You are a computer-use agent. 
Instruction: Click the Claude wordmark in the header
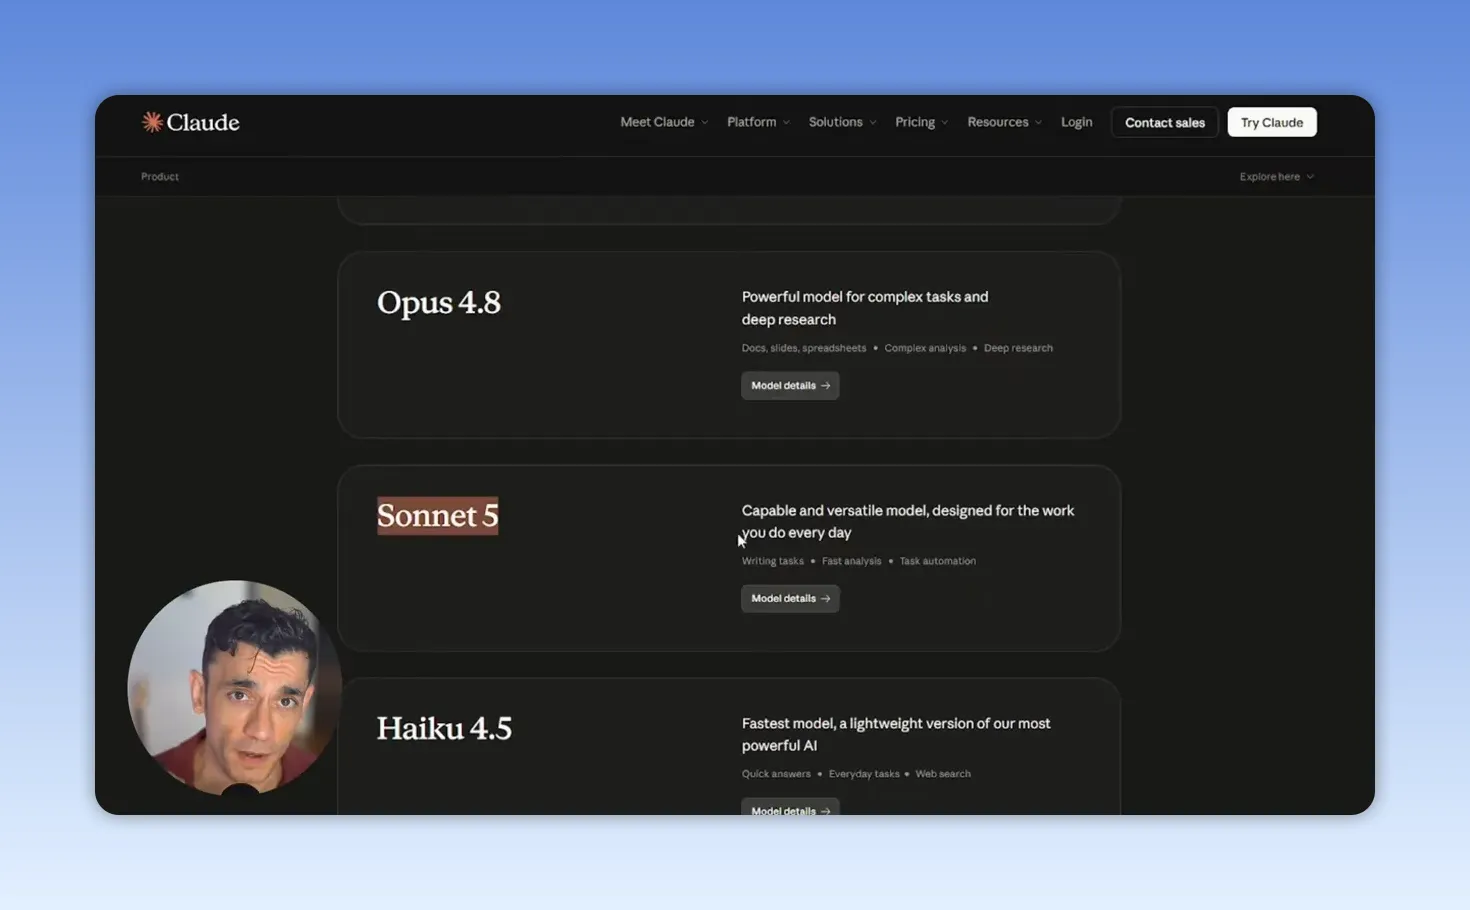pos(203,122)
